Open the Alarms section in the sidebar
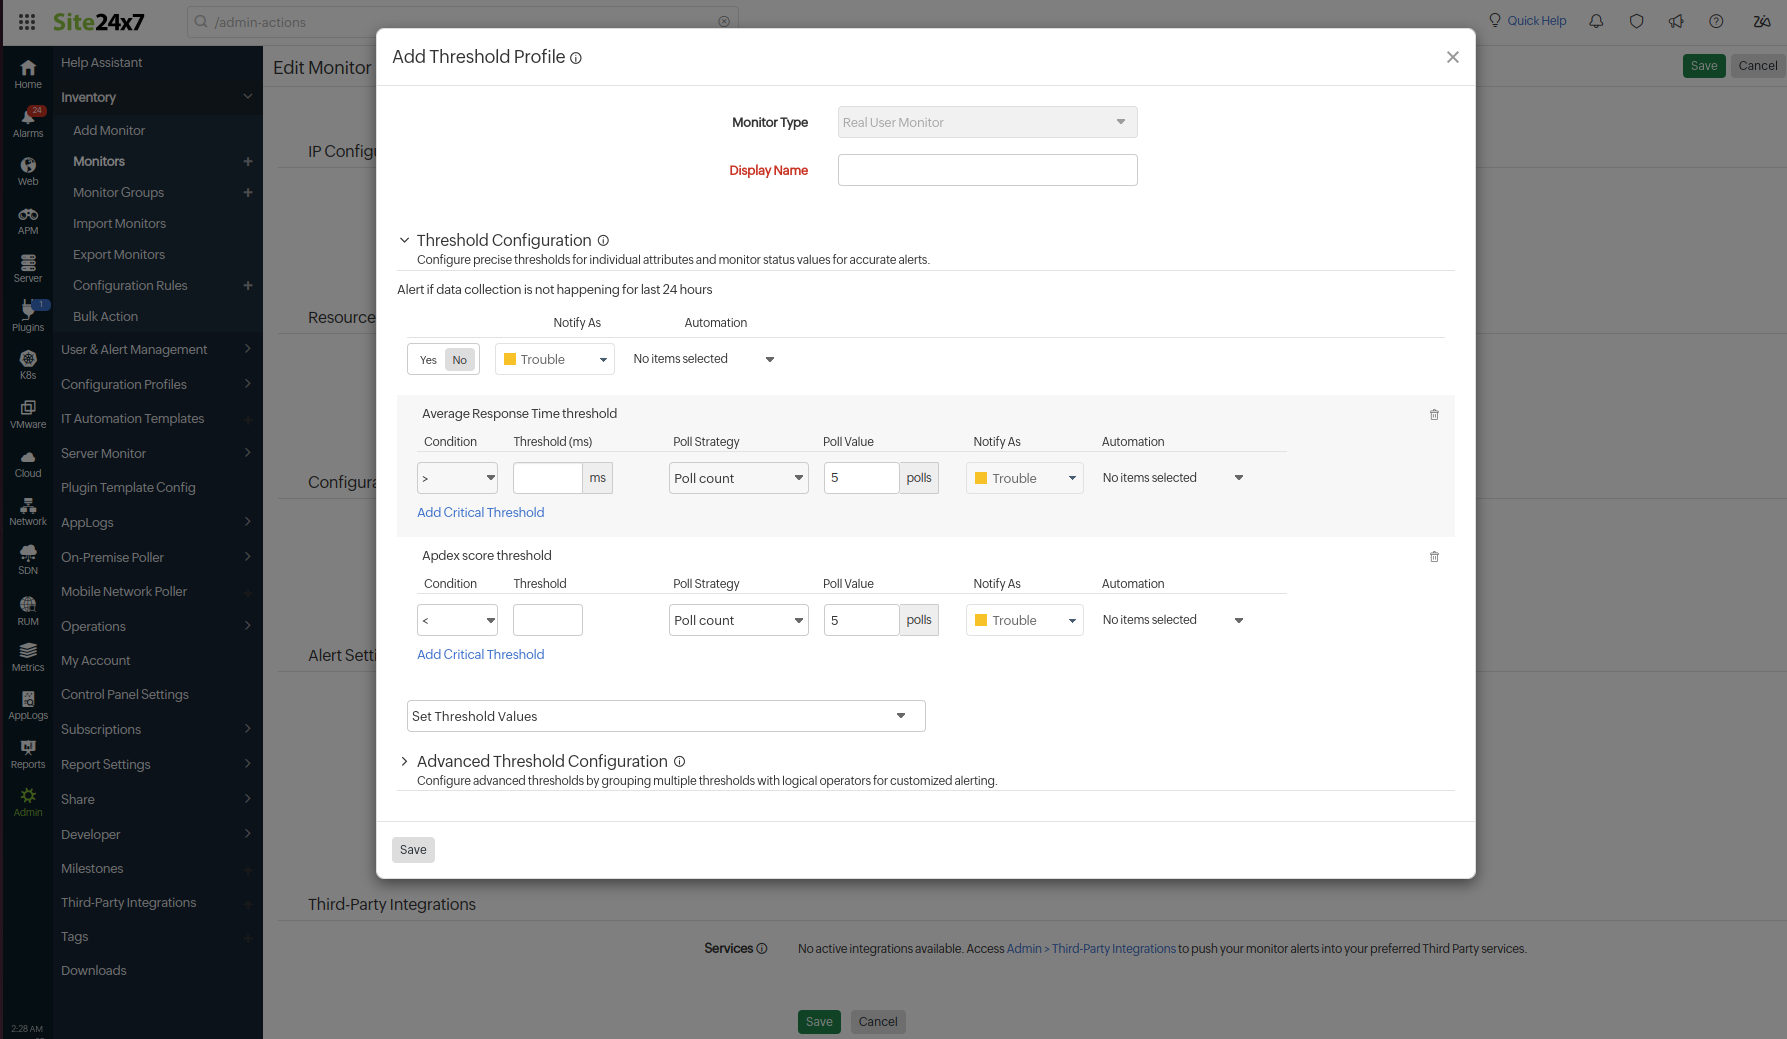The height and width of the screenshot is (1039, 1787). (27, 119)
